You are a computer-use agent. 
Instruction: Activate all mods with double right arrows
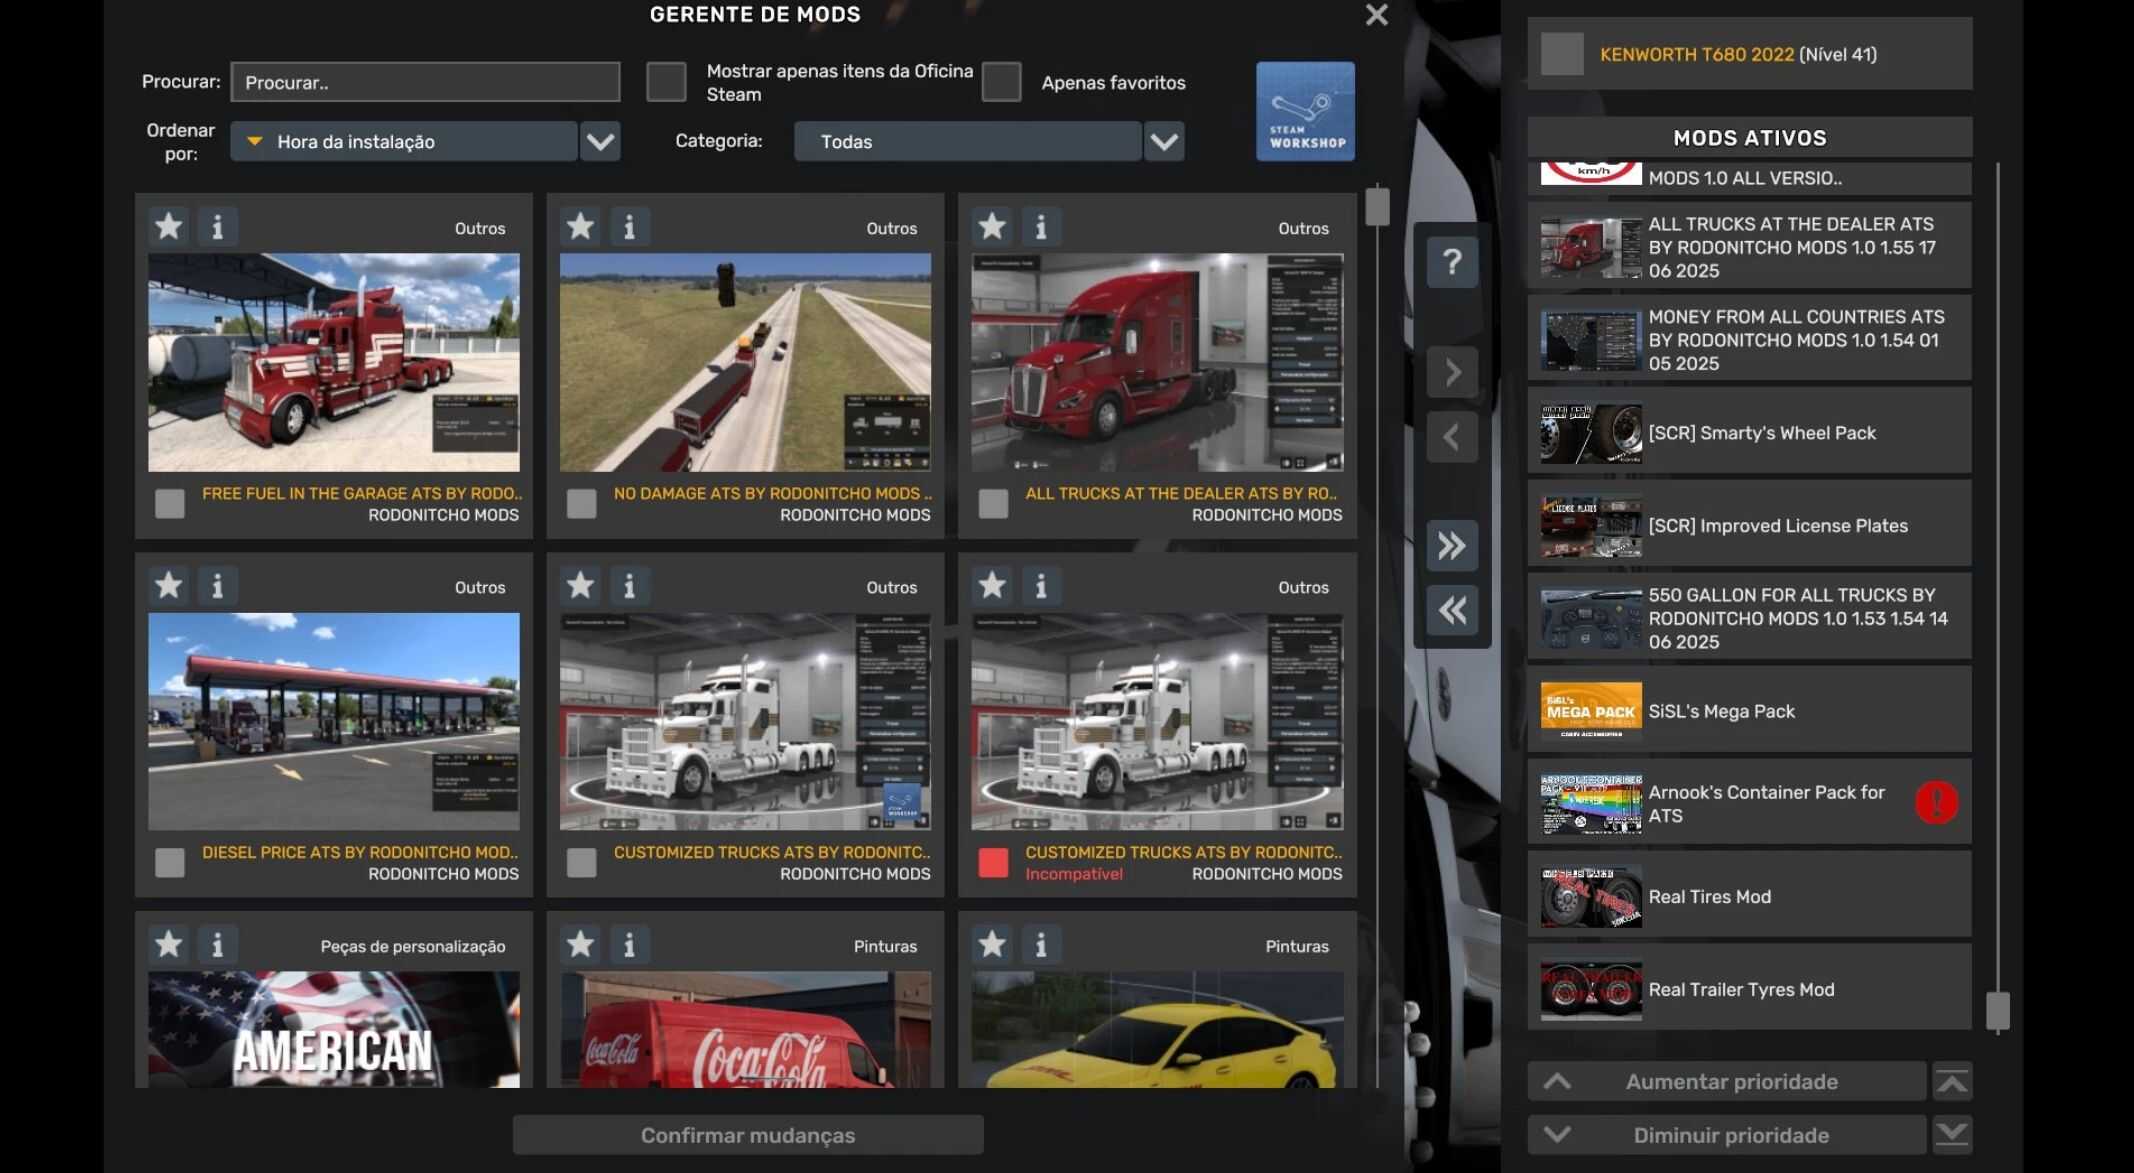click(x=1452, y=545)
